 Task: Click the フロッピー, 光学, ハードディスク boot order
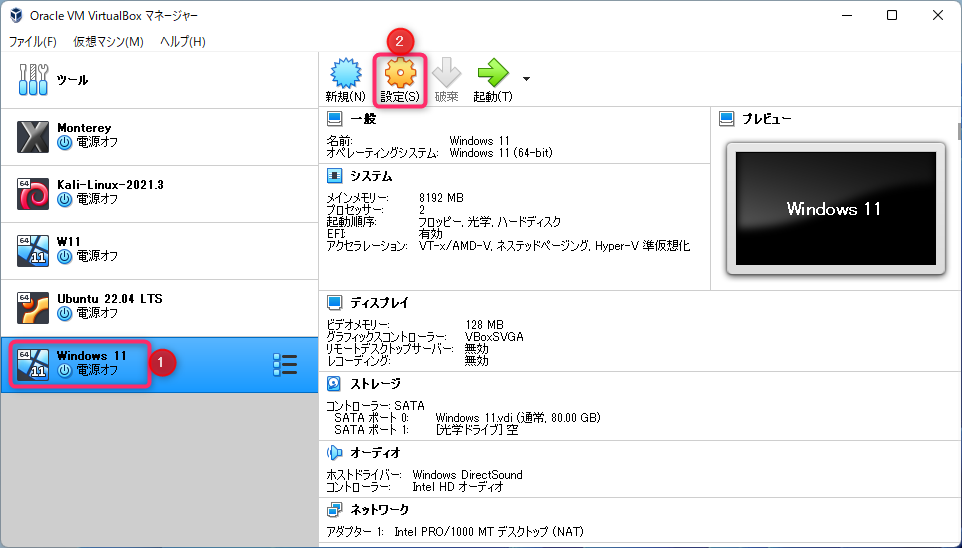[x=490, y=222]
